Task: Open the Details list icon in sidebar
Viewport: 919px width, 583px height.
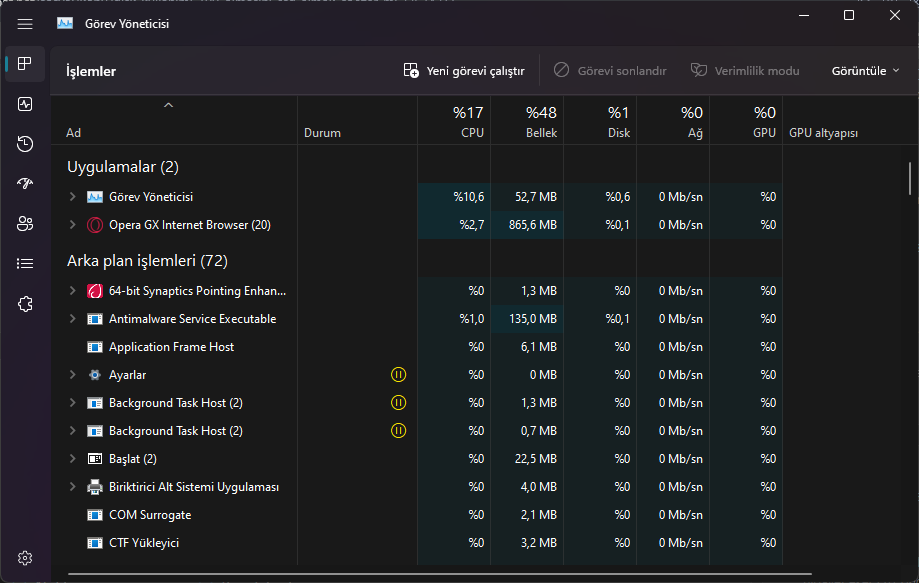Action: [x=25, y=264]
